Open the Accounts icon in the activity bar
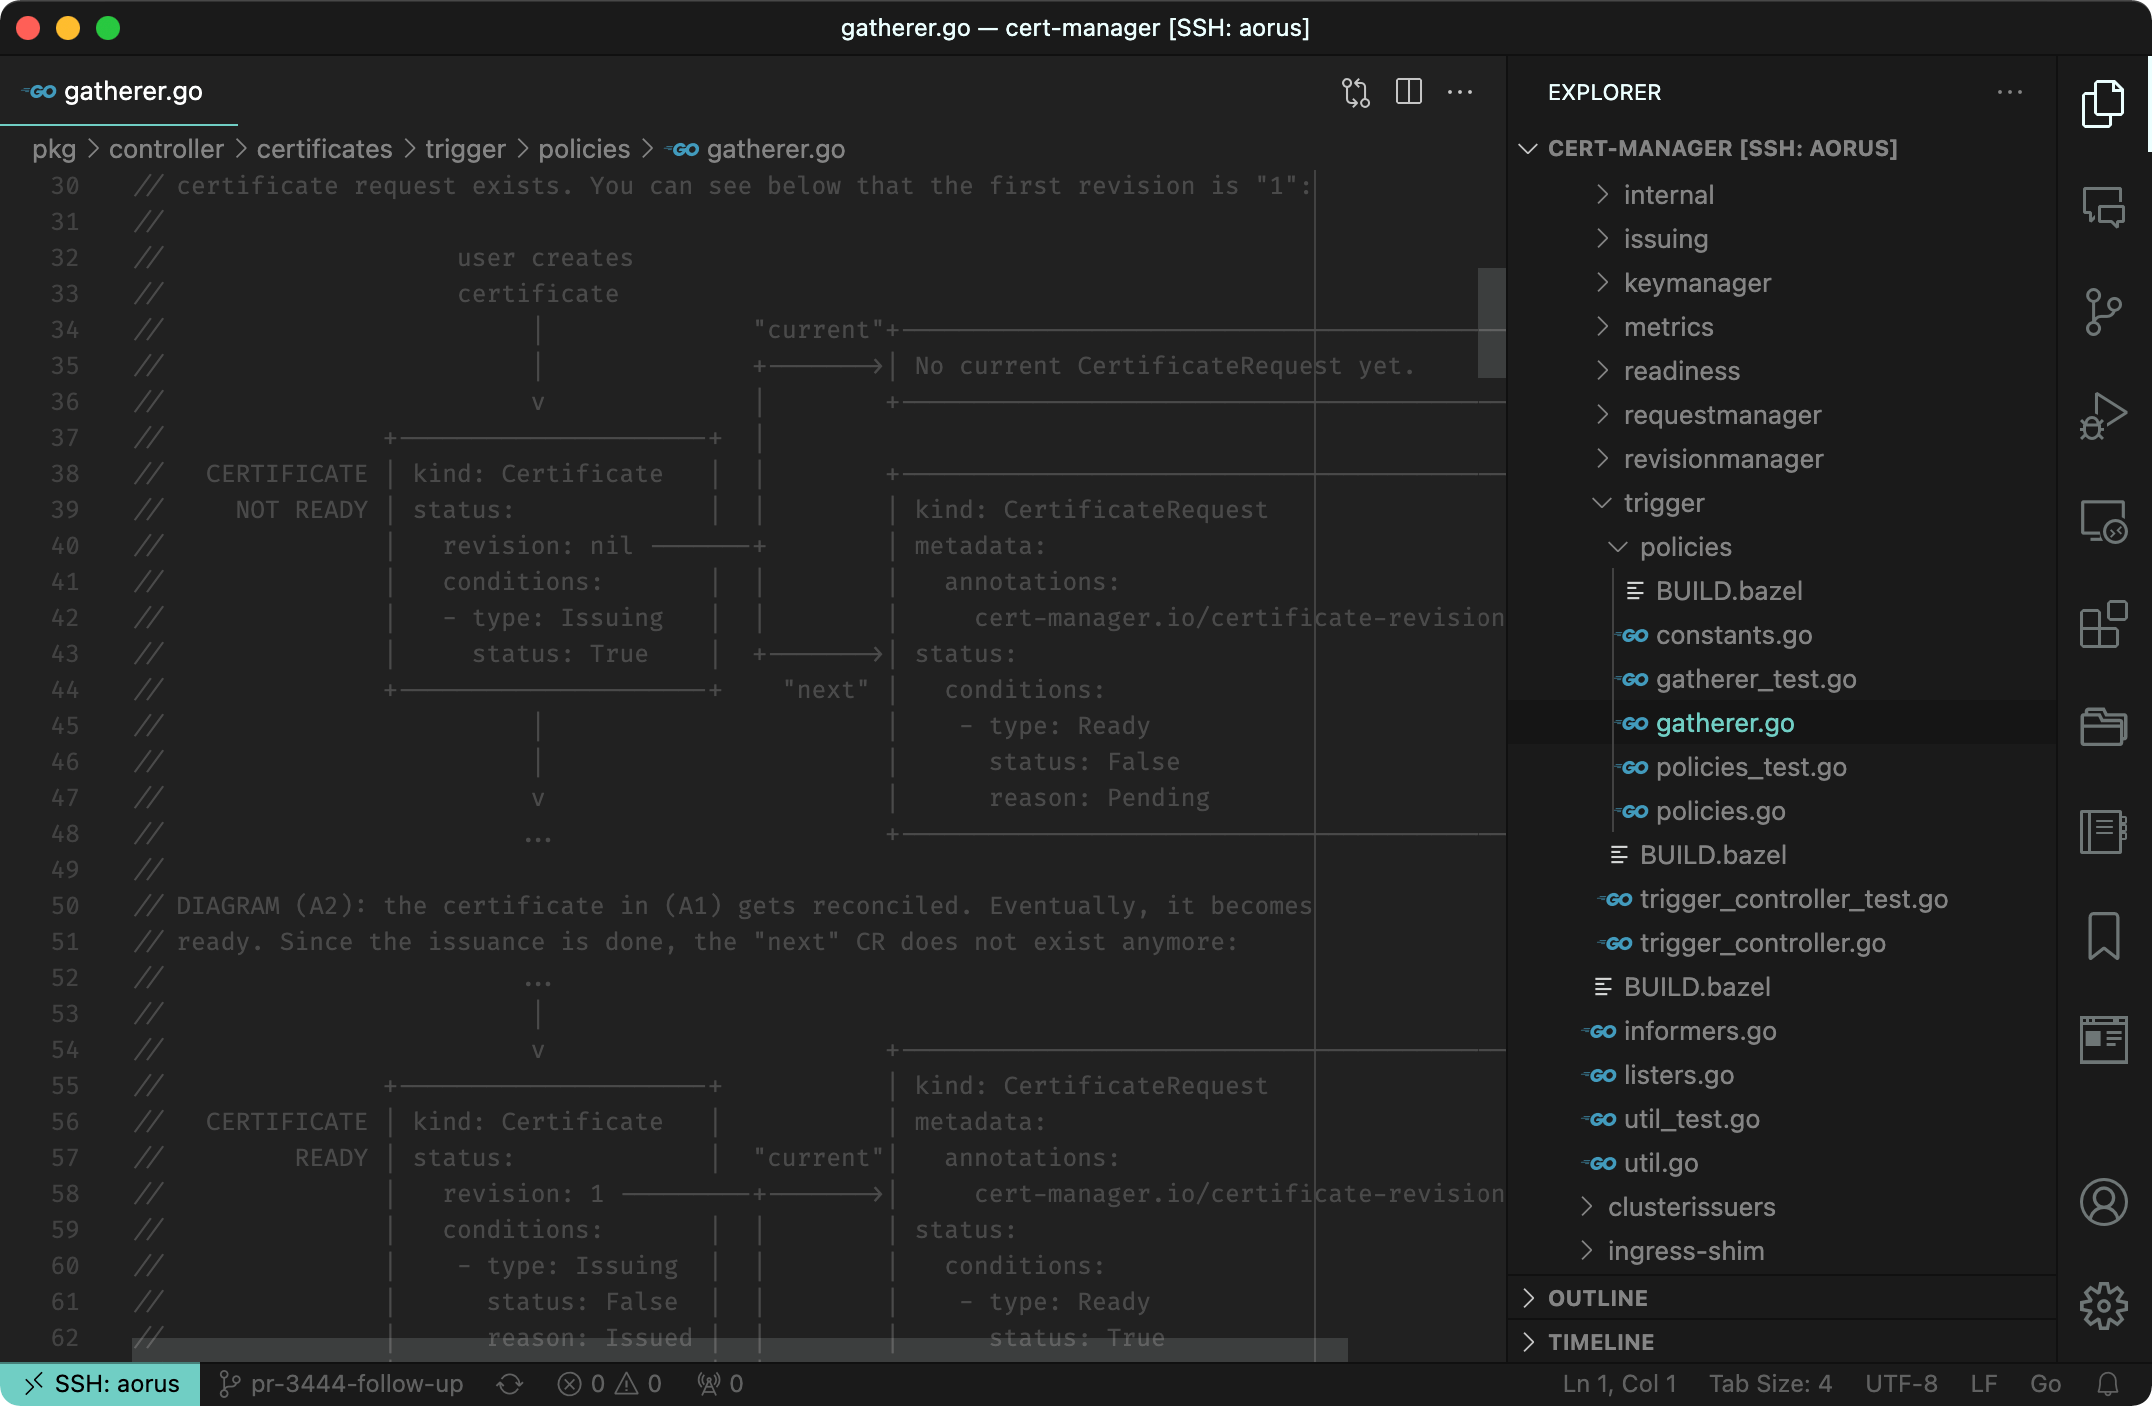 point(2102,1201)
